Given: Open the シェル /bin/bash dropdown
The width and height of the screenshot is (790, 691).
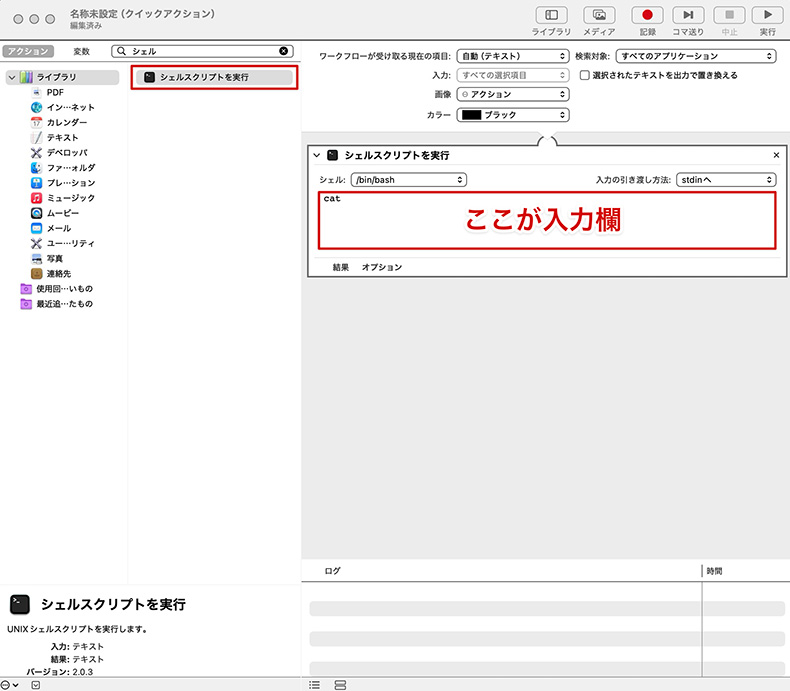Looking at the screenshot, I should click(x=409, y=180).
